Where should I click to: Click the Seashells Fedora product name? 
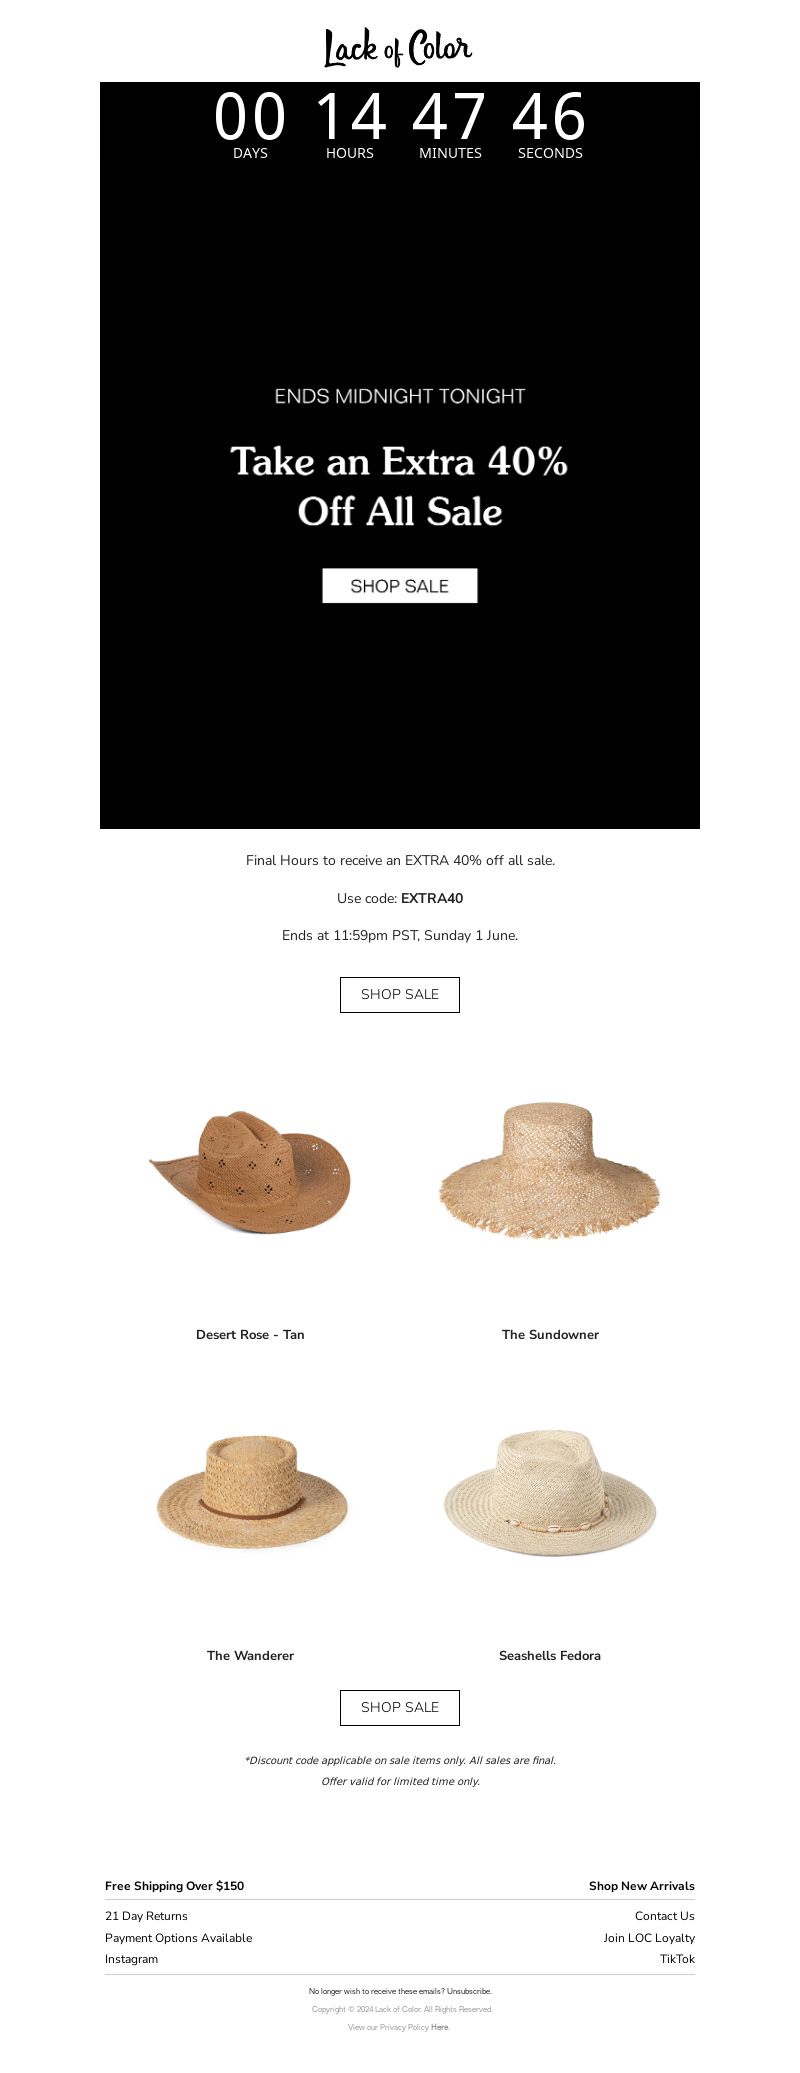[x=550, y=1656]
